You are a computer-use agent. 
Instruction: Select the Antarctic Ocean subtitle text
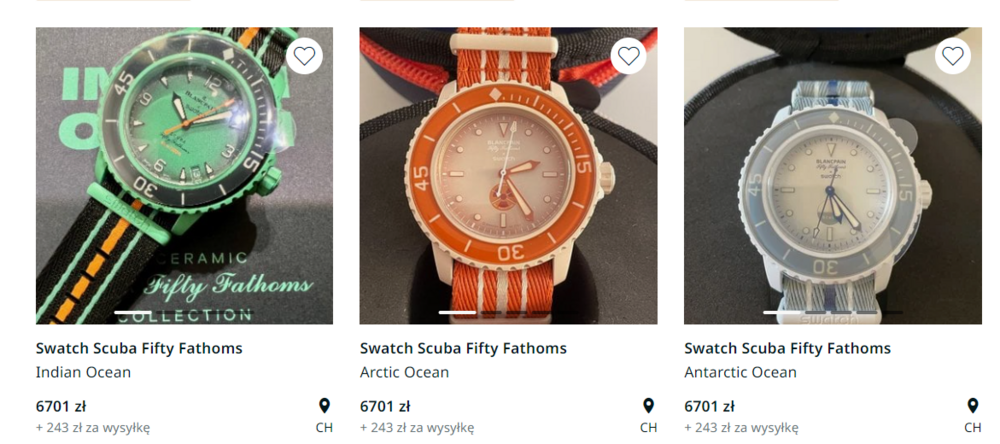(740, 372)
